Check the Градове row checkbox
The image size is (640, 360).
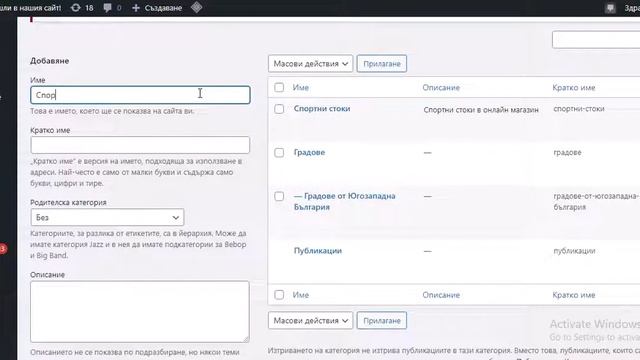click(x=279, y=153)
